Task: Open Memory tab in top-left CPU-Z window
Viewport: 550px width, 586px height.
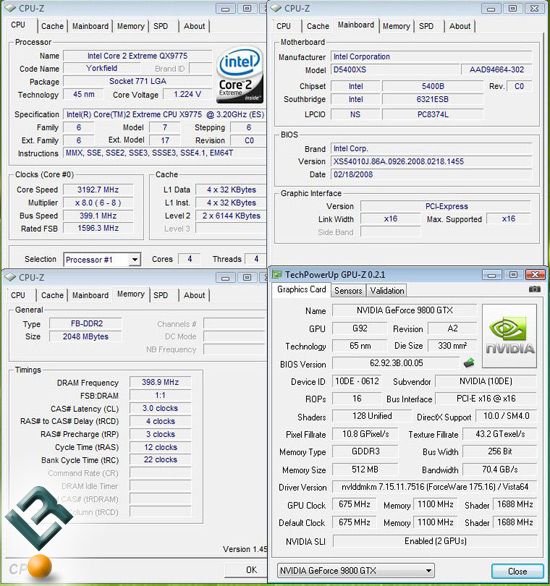Action: [x=131, y=26]
